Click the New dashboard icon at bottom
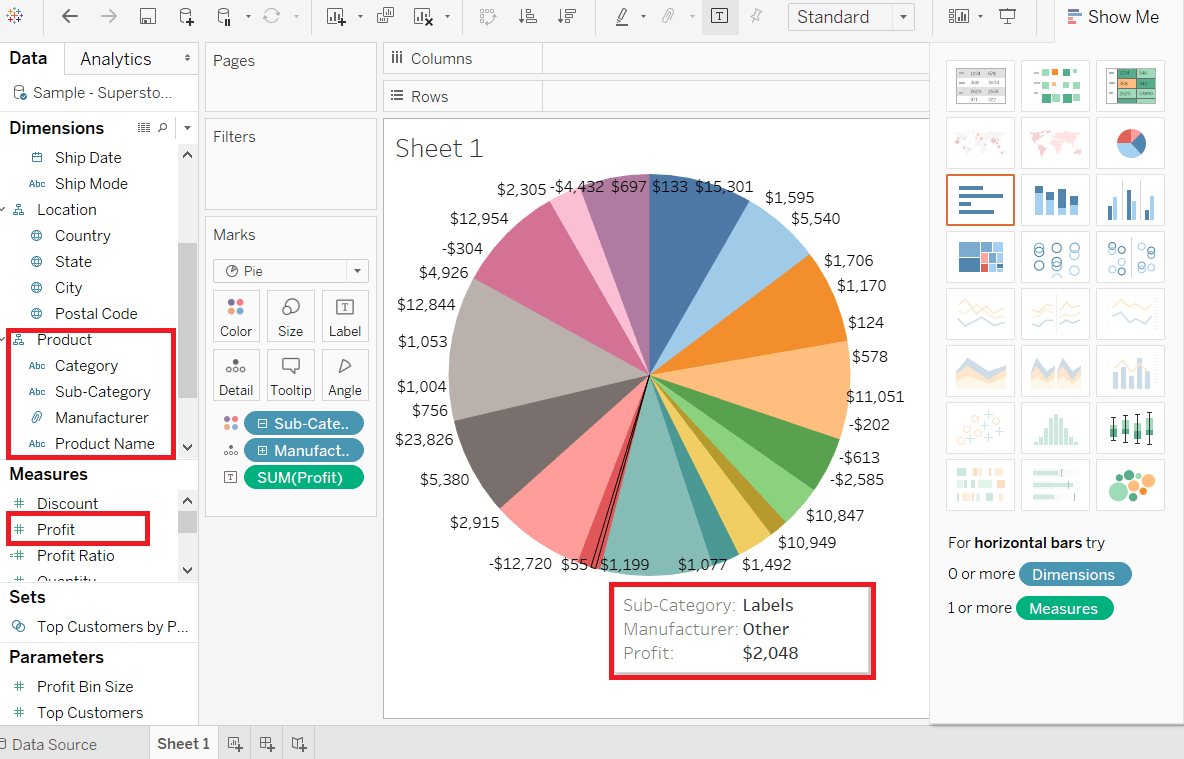This screenshot has width=1184, height=759. 267,744
